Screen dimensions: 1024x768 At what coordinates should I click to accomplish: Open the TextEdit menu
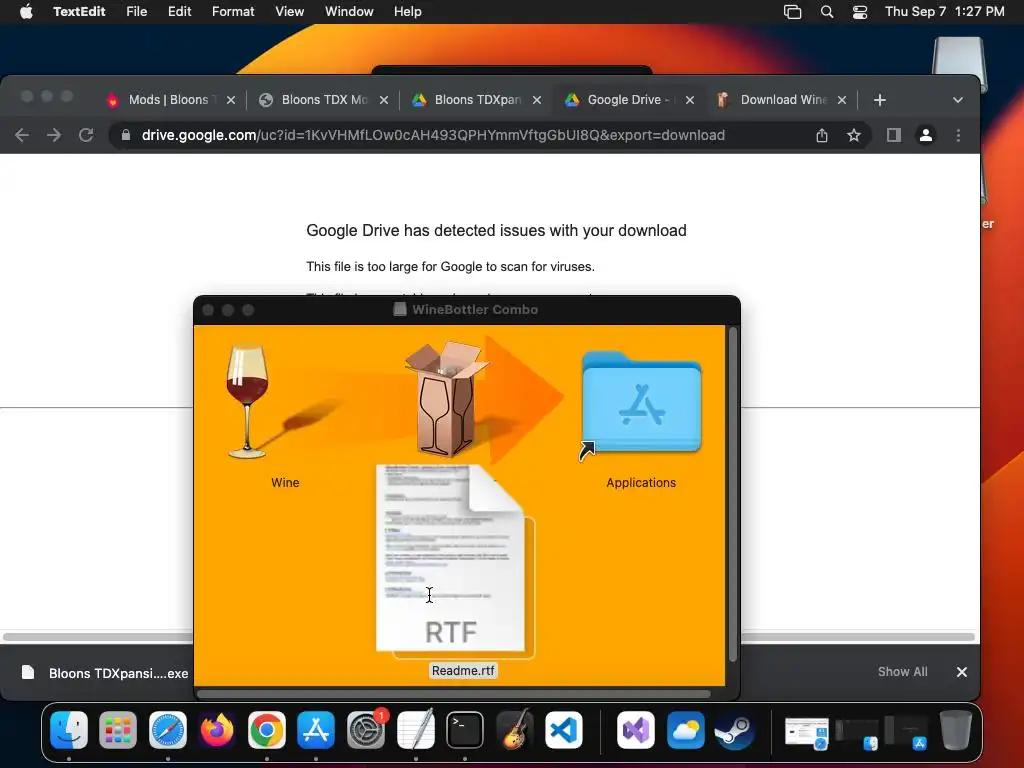point(79,11)
